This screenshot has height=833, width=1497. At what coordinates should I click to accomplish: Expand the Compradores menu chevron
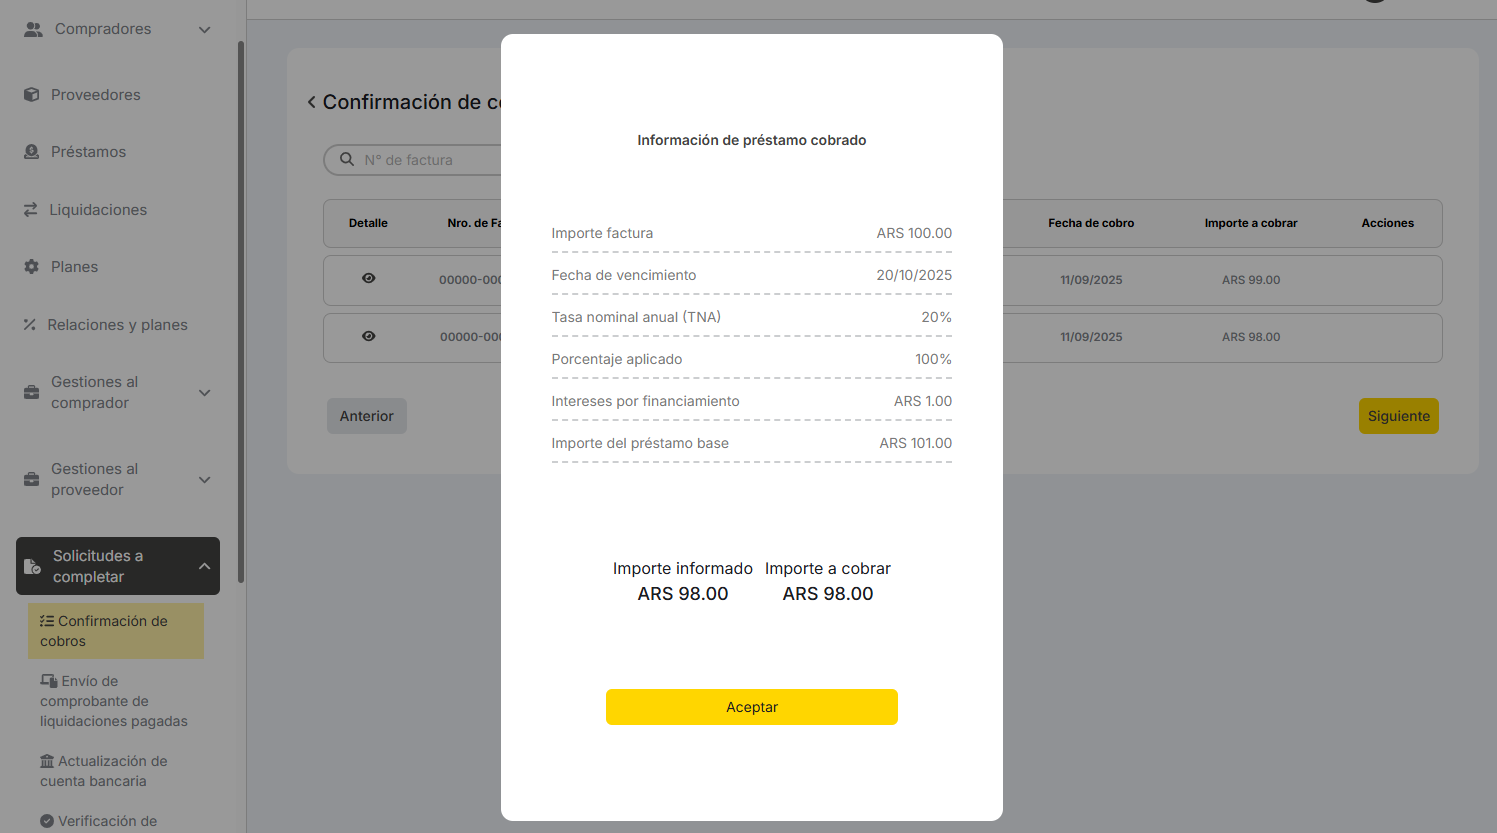(204, 30)
